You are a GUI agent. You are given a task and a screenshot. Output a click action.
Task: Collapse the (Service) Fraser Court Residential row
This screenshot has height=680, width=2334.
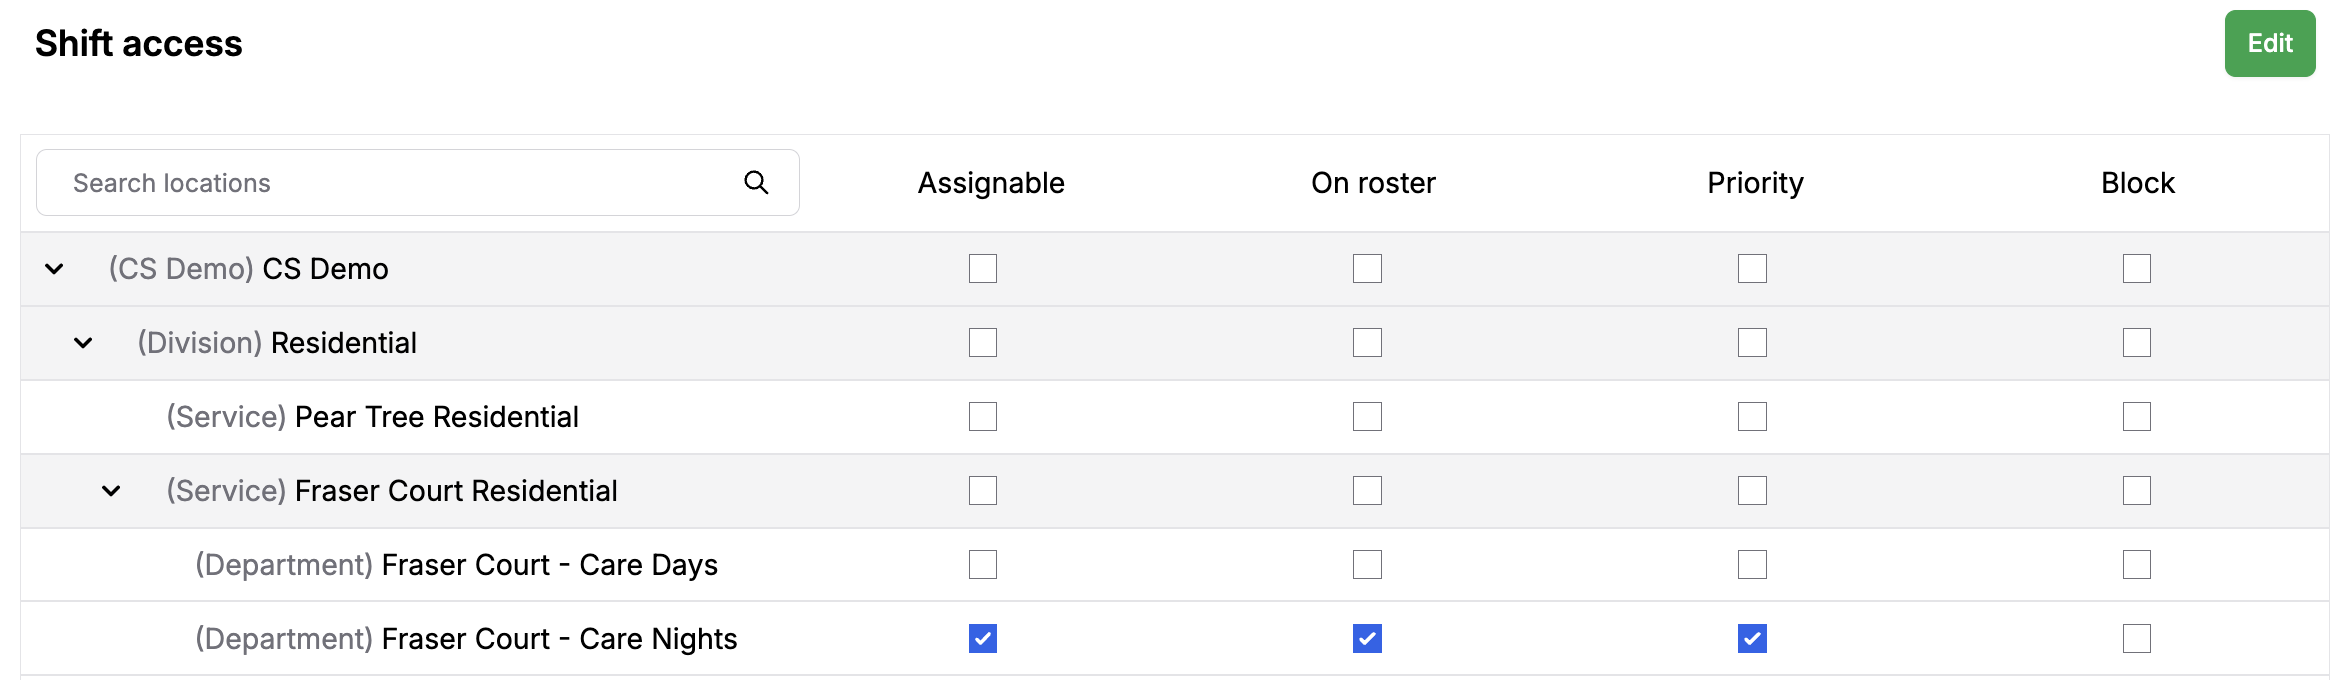(111, 490)
